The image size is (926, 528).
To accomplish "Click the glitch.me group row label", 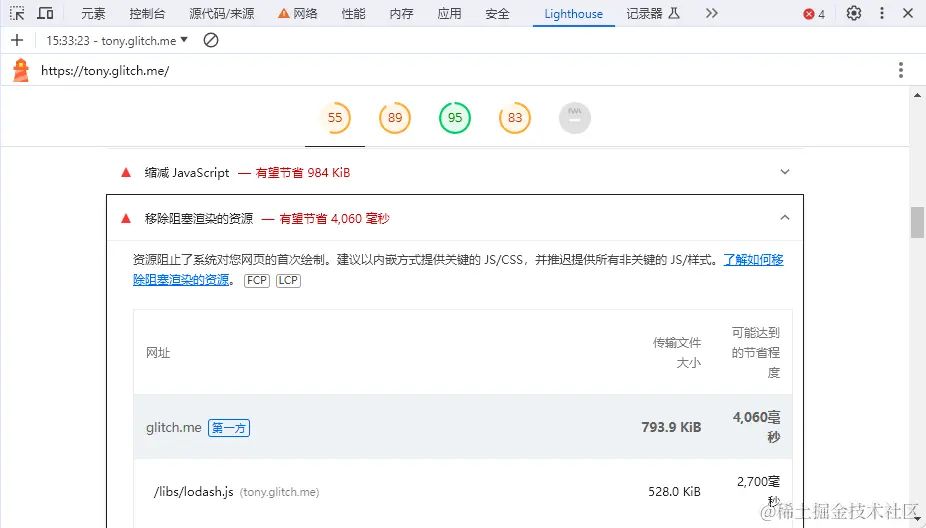I will [174, 428].
